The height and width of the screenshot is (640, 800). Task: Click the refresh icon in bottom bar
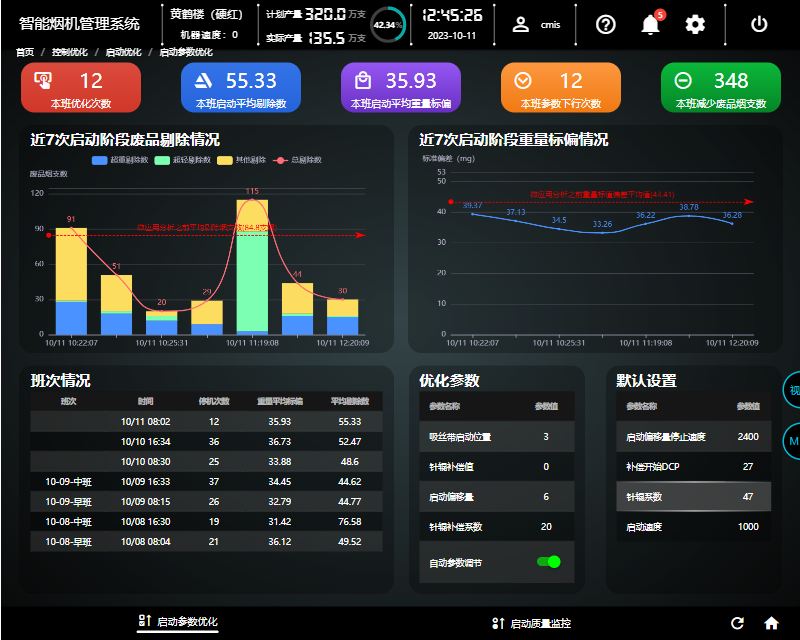coord(737,623)
